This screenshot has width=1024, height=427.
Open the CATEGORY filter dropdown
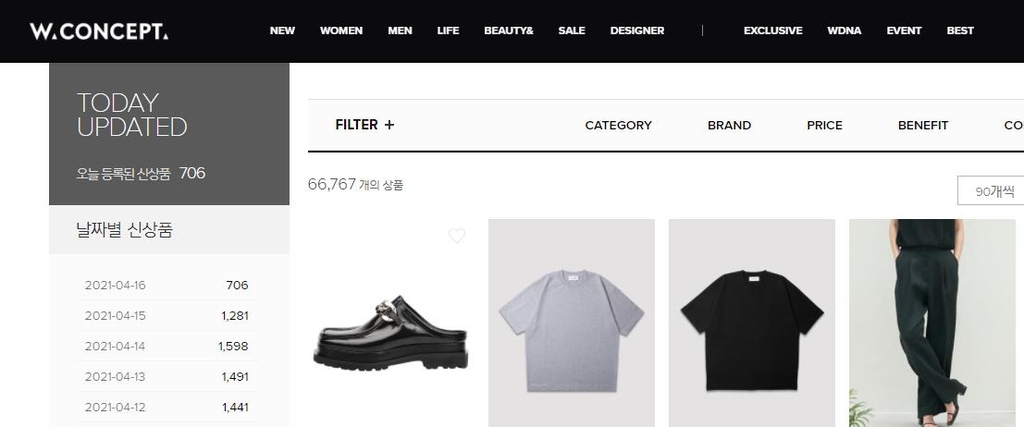pyautogui.click(x=618, y=125)
